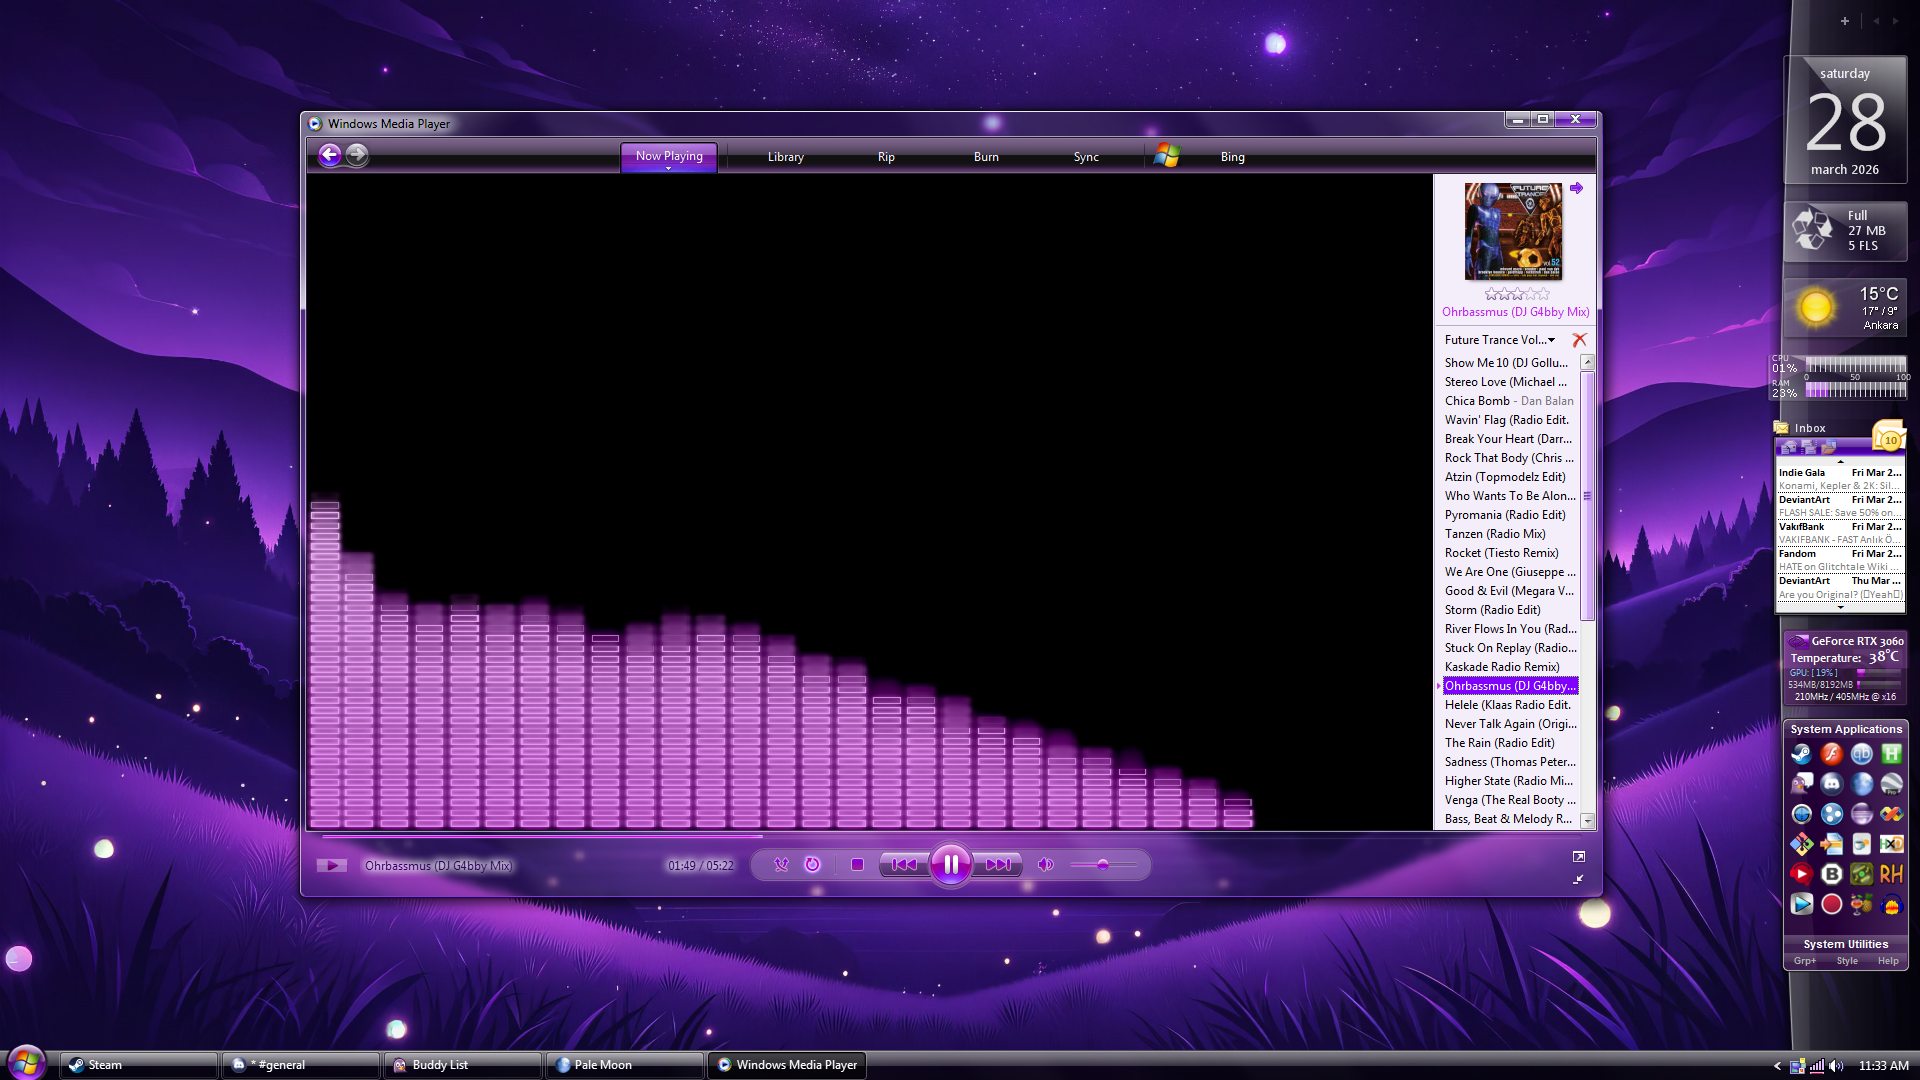The image size is (1920, 1080).
Task: Skip to the previous track
Action: [x=904, y=865]
